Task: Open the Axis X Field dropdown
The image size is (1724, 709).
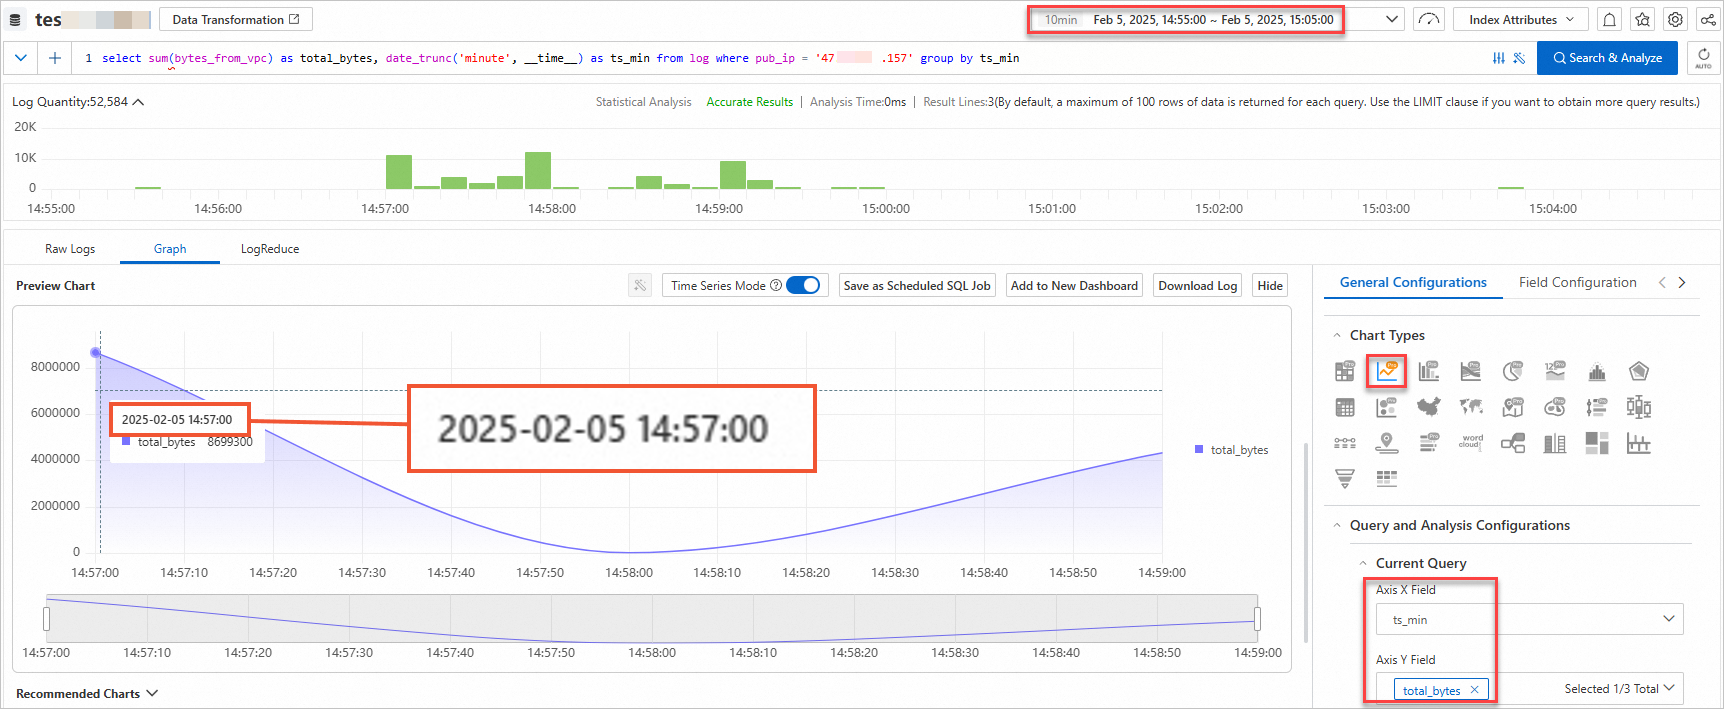Action: pos(1530,619)
